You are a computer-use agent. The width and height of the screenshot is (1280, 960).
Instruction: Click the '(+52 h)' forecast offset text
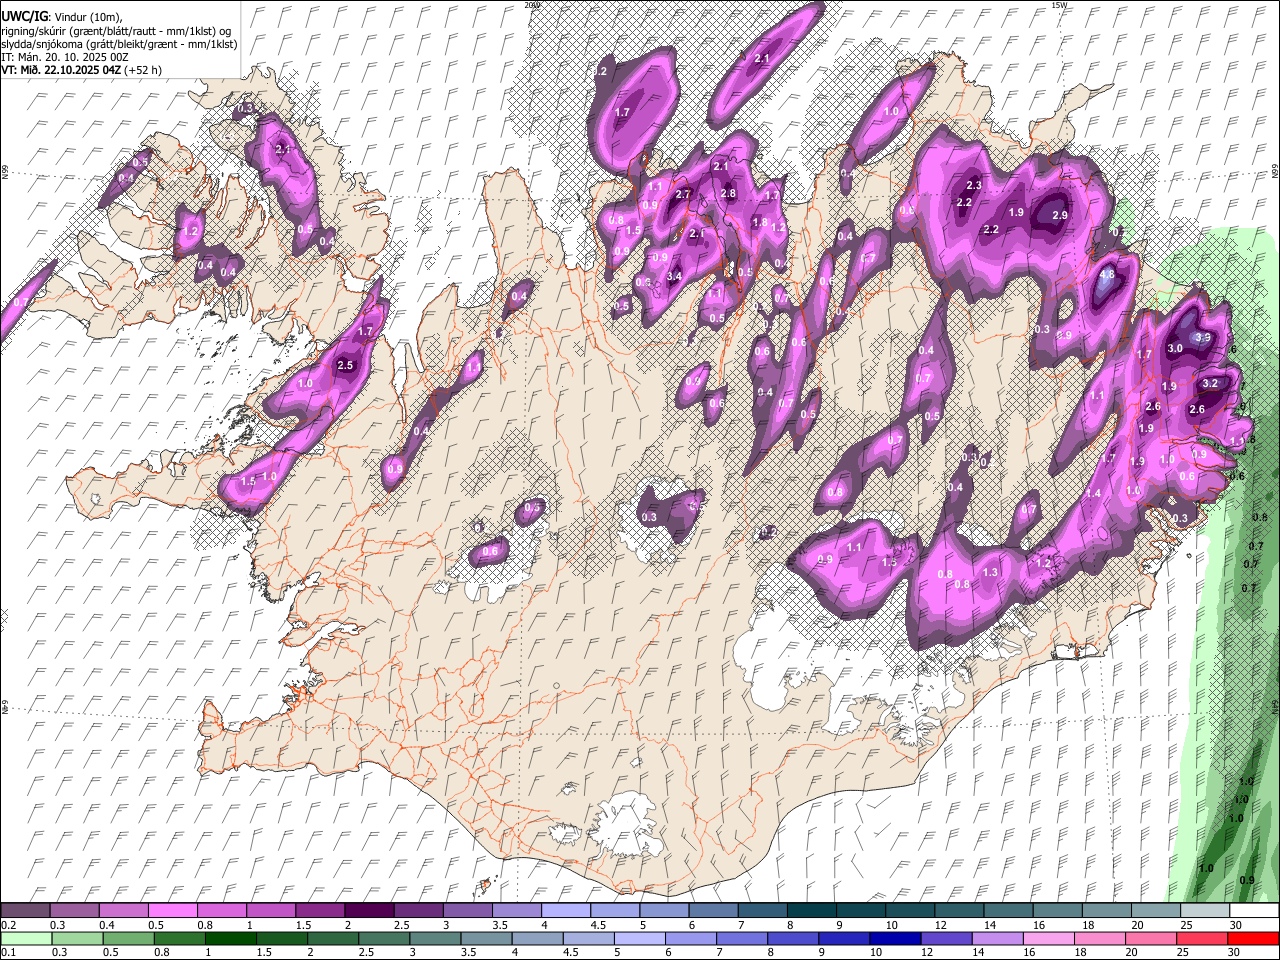[143, 71]
